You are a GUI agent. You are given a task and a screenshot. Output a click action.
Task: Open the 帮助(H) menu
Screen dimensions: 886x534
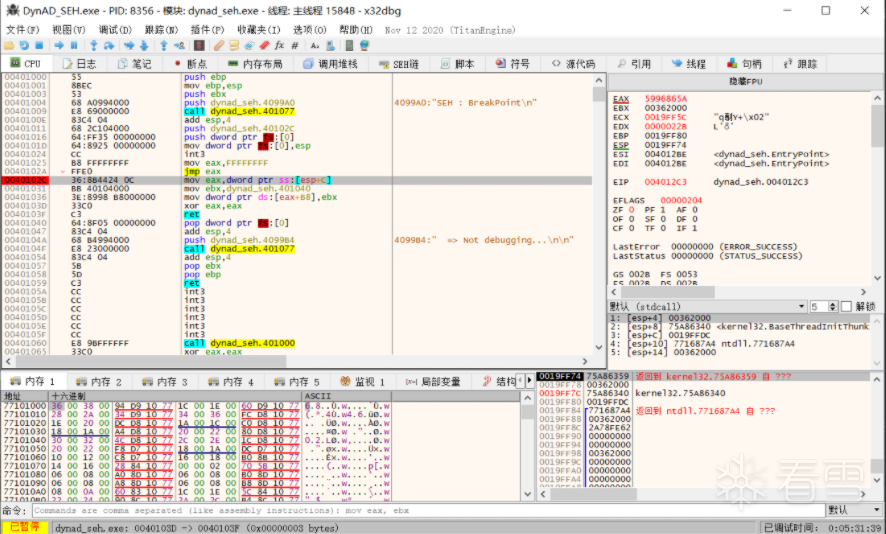(x=355, y=30)
